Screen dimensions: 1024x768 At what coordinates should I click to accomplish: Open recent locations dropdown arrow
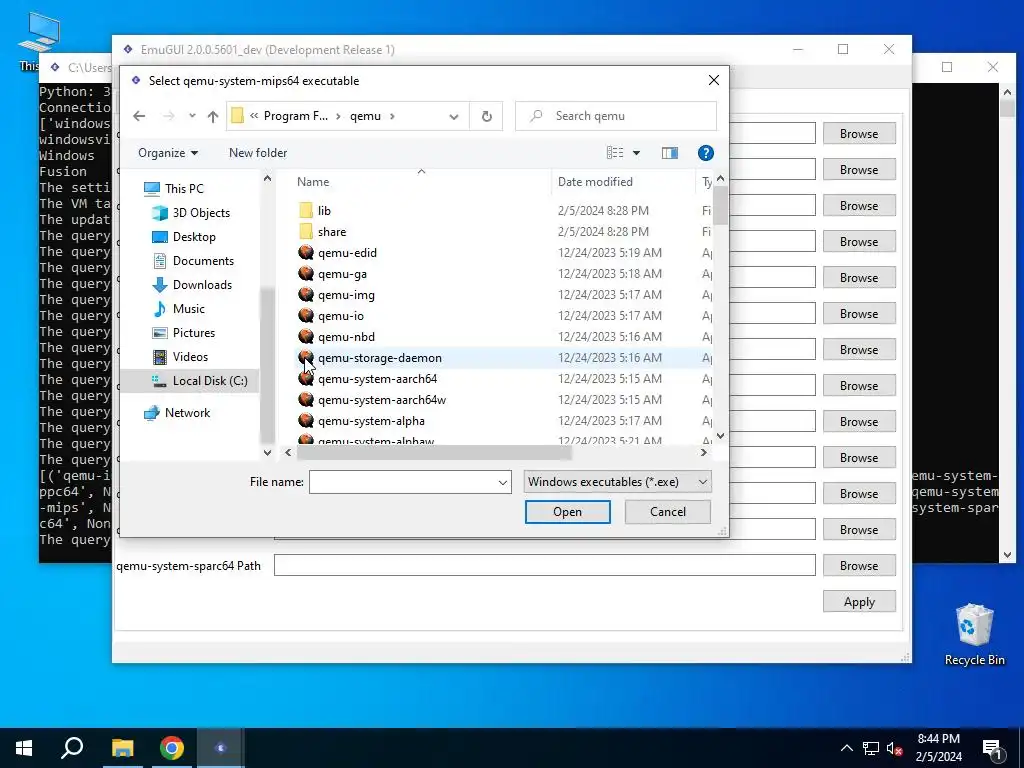coord(192,116)
